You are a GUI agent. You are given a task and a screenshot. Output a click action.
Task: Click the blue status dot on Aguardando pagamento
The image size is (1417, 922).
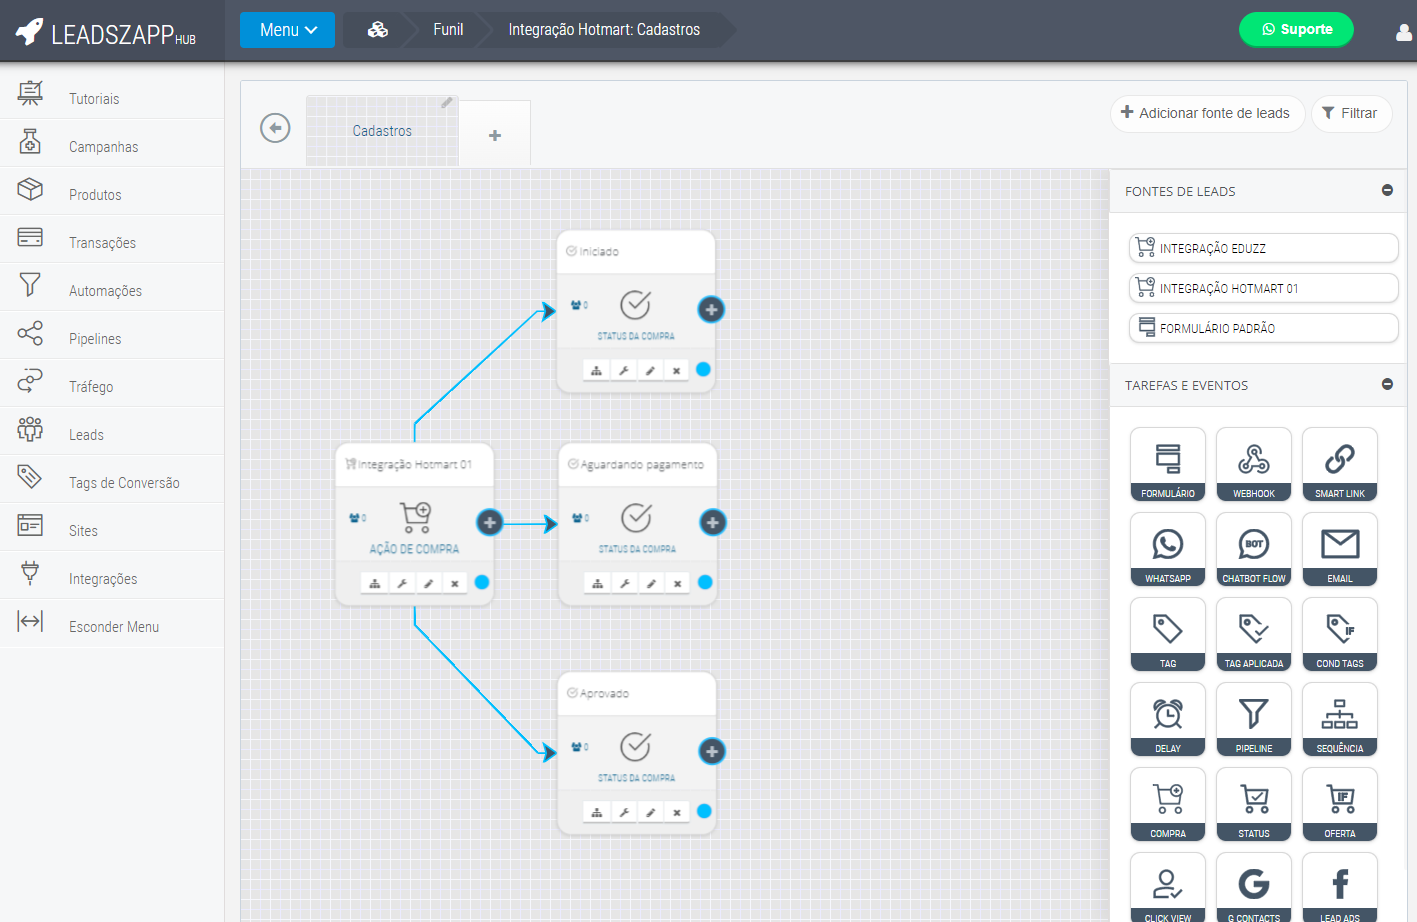(x=705, y=582)
